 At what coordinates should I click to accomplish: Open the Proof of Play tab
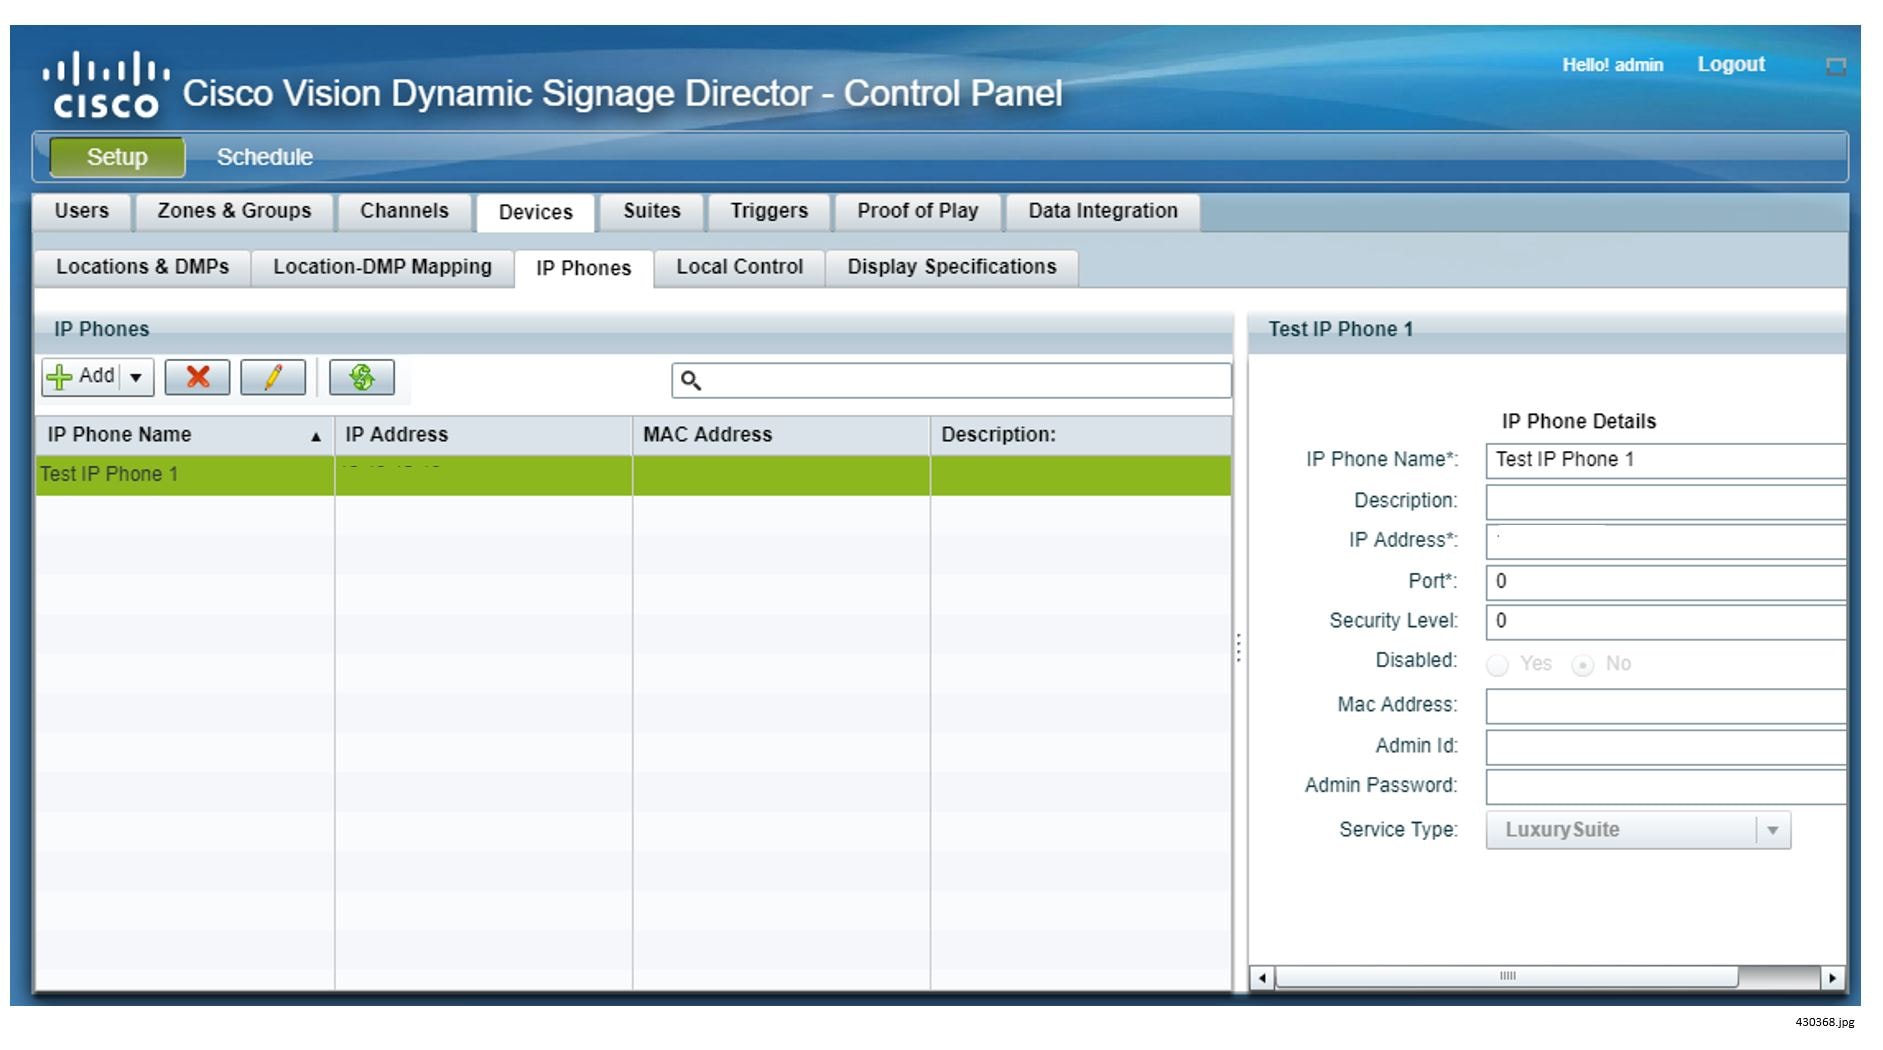(x=918, y=211)
